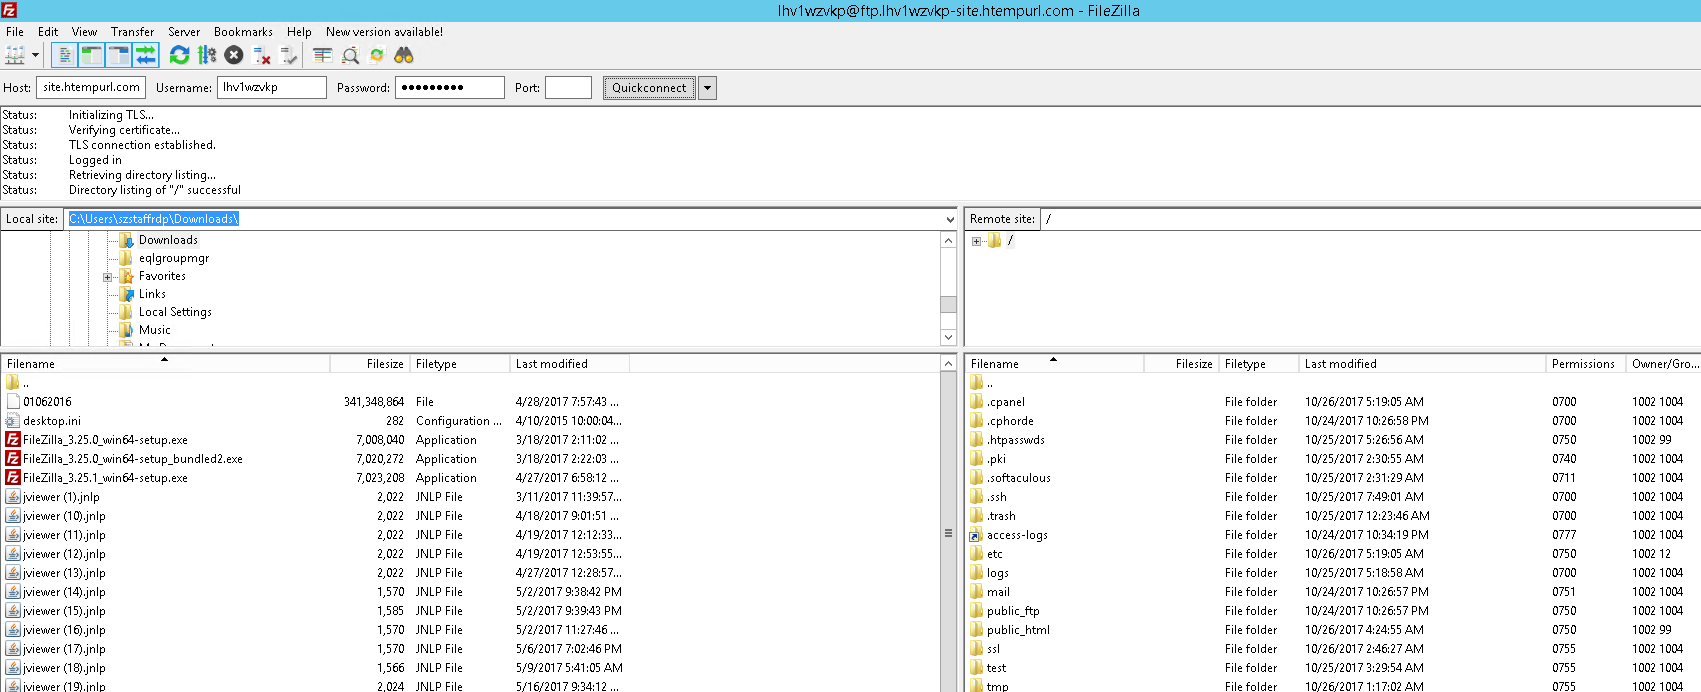Select the Music folder in local tree

click(154, 330)
